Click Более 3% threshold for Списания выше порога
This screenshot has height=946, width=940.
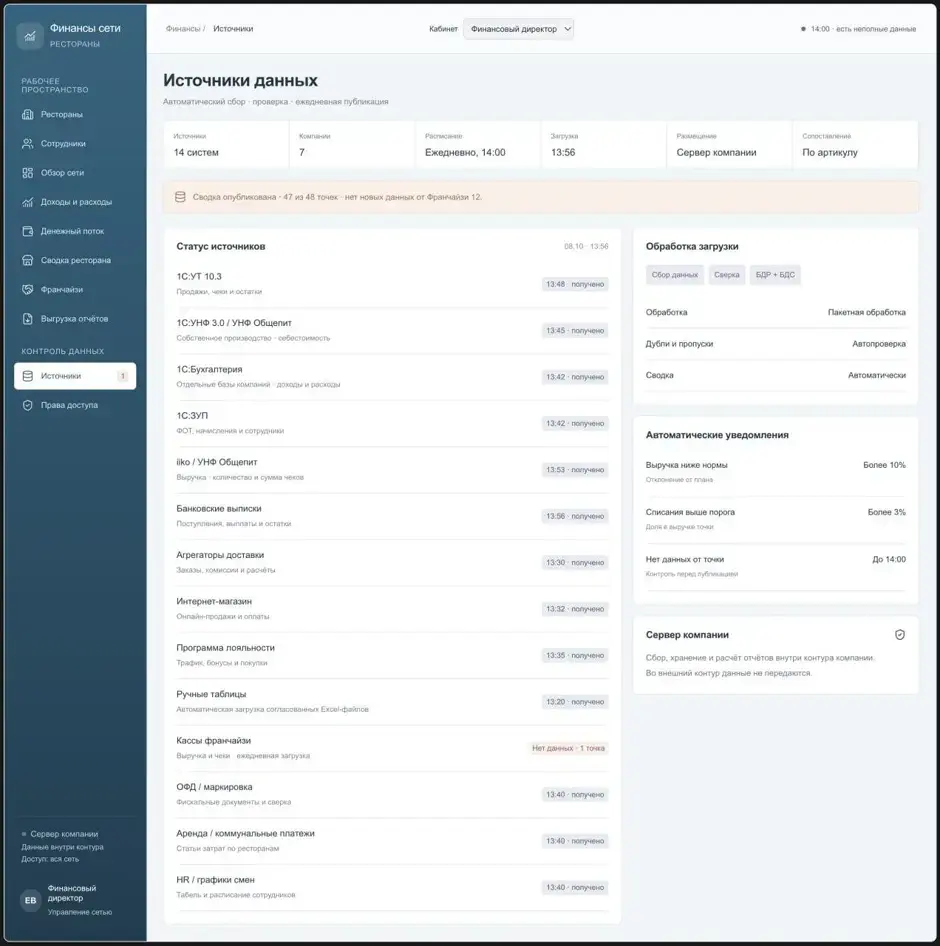click(x=886, y=512)
